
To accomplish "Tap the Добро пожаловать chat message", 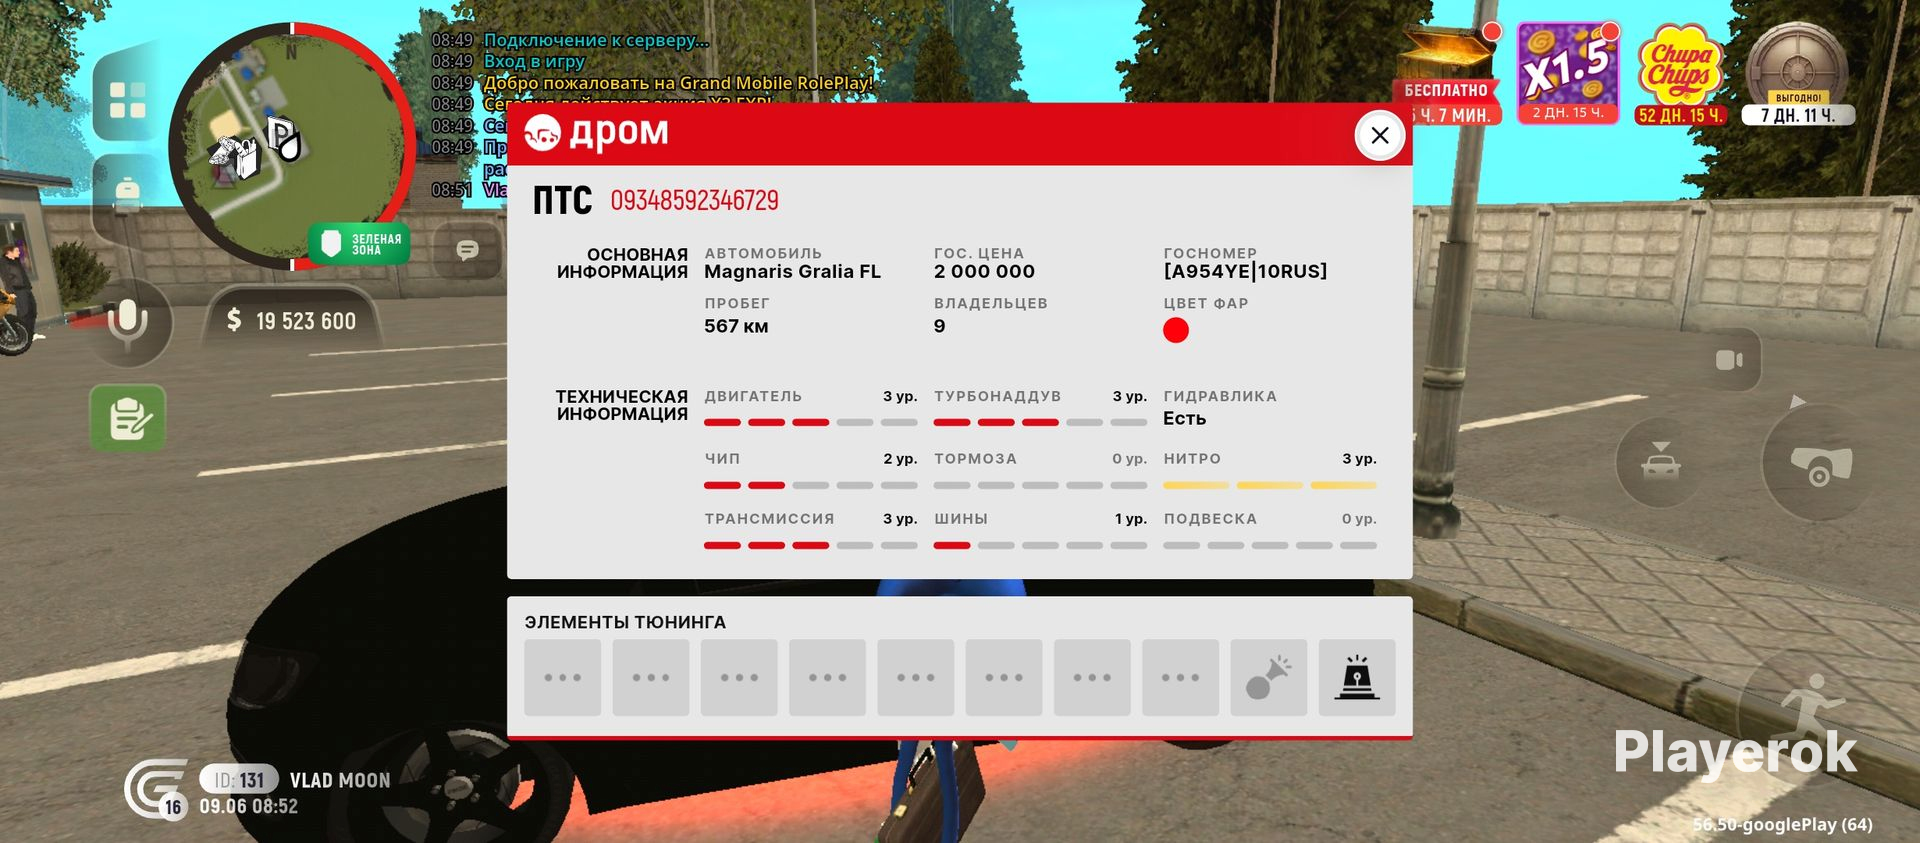I will tap(678, 83).
